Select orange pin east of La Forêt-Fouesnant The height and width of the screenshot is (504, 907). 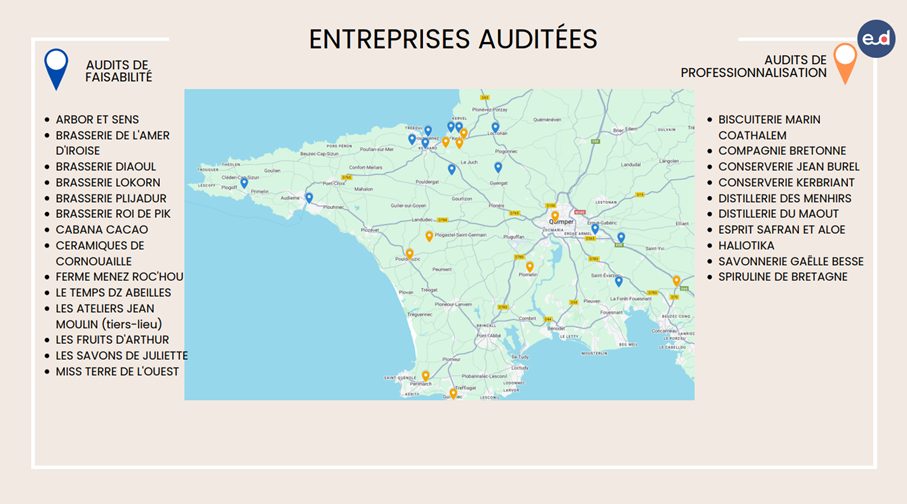pyautogui.click(x=676, y=281)
